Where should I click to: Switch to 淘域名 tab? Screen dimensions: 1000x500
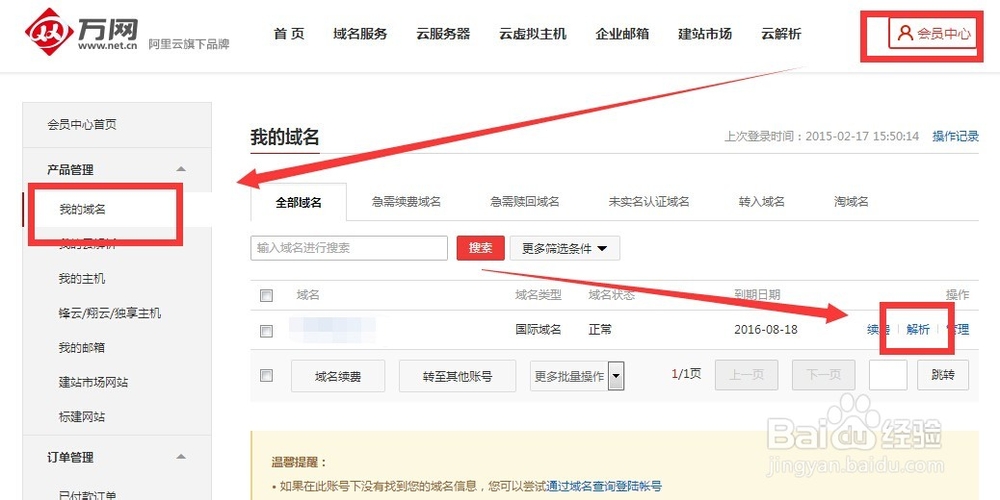click(x=851, y=202)
